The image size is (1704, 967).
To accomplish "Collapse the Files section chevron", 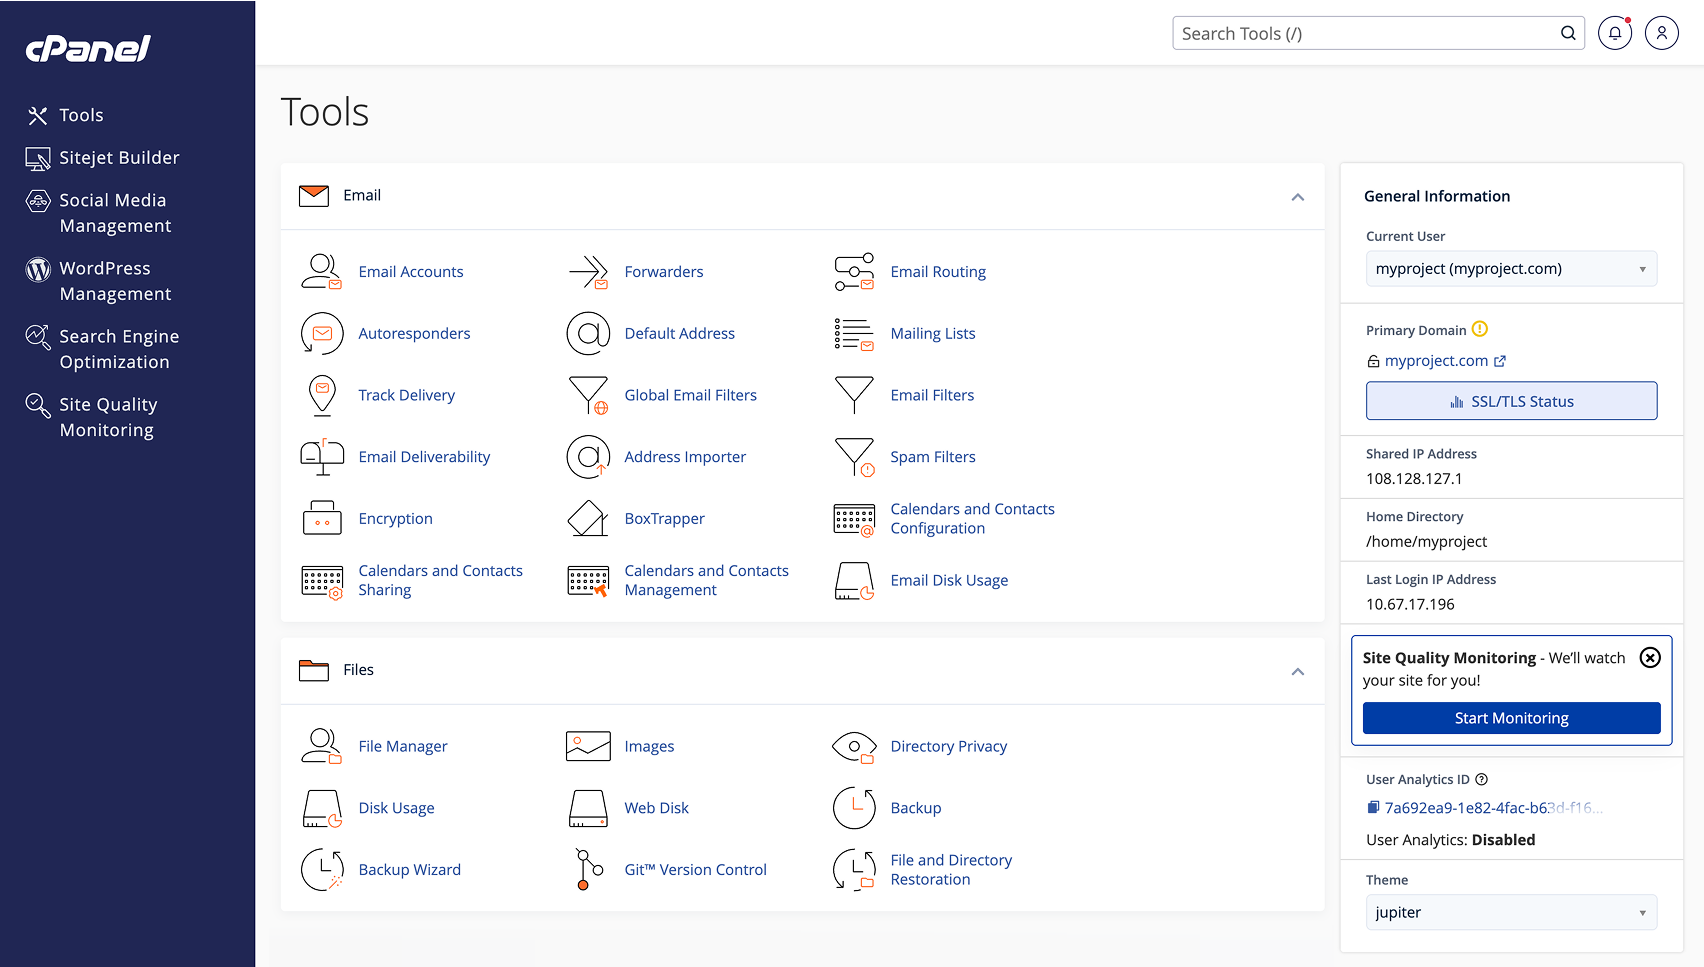I will pos(1298,672).
